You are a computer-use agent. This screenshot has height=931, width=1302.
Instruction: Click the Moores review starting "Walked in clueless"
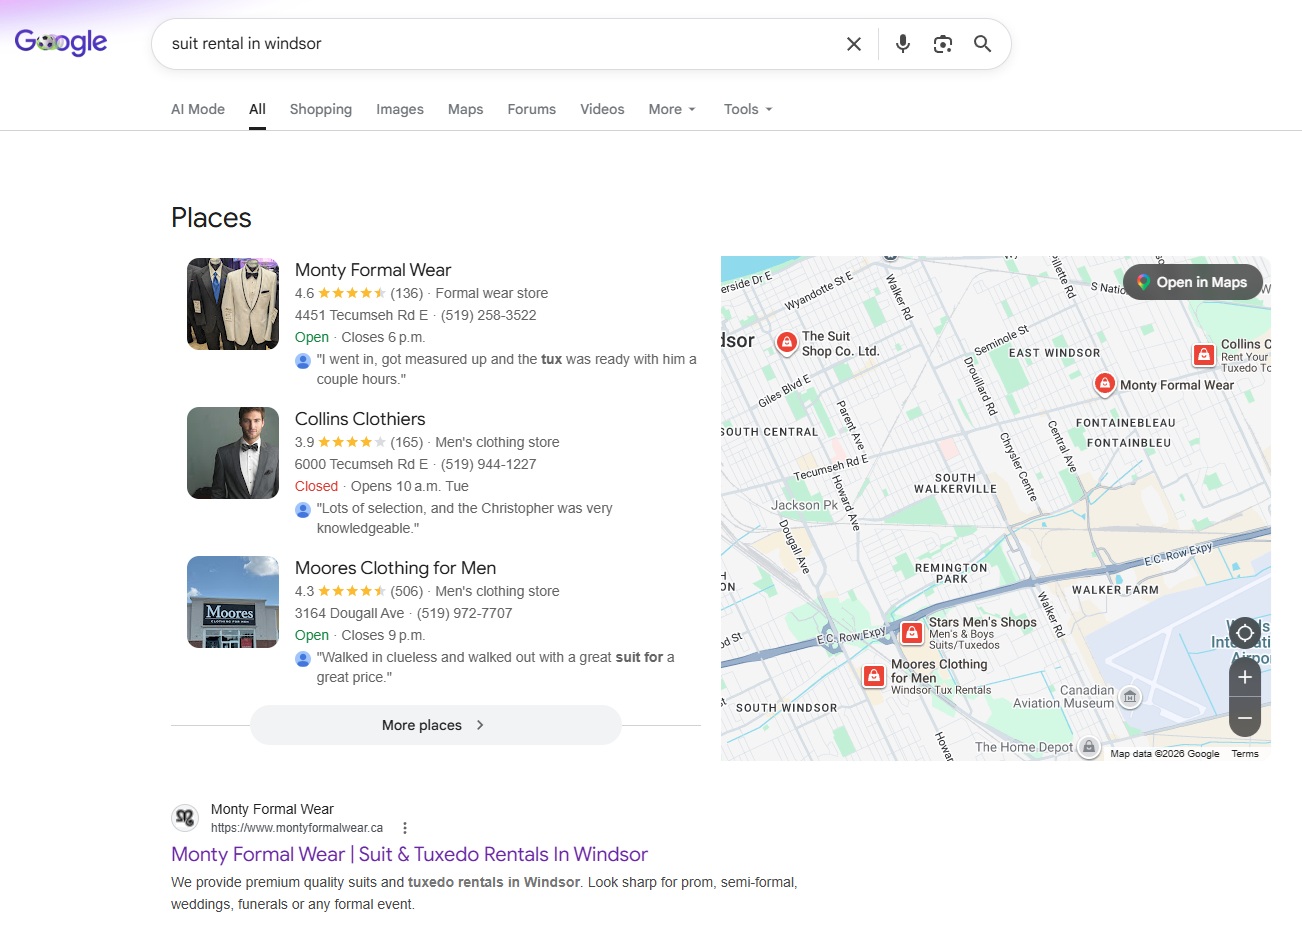pos(496,667)
